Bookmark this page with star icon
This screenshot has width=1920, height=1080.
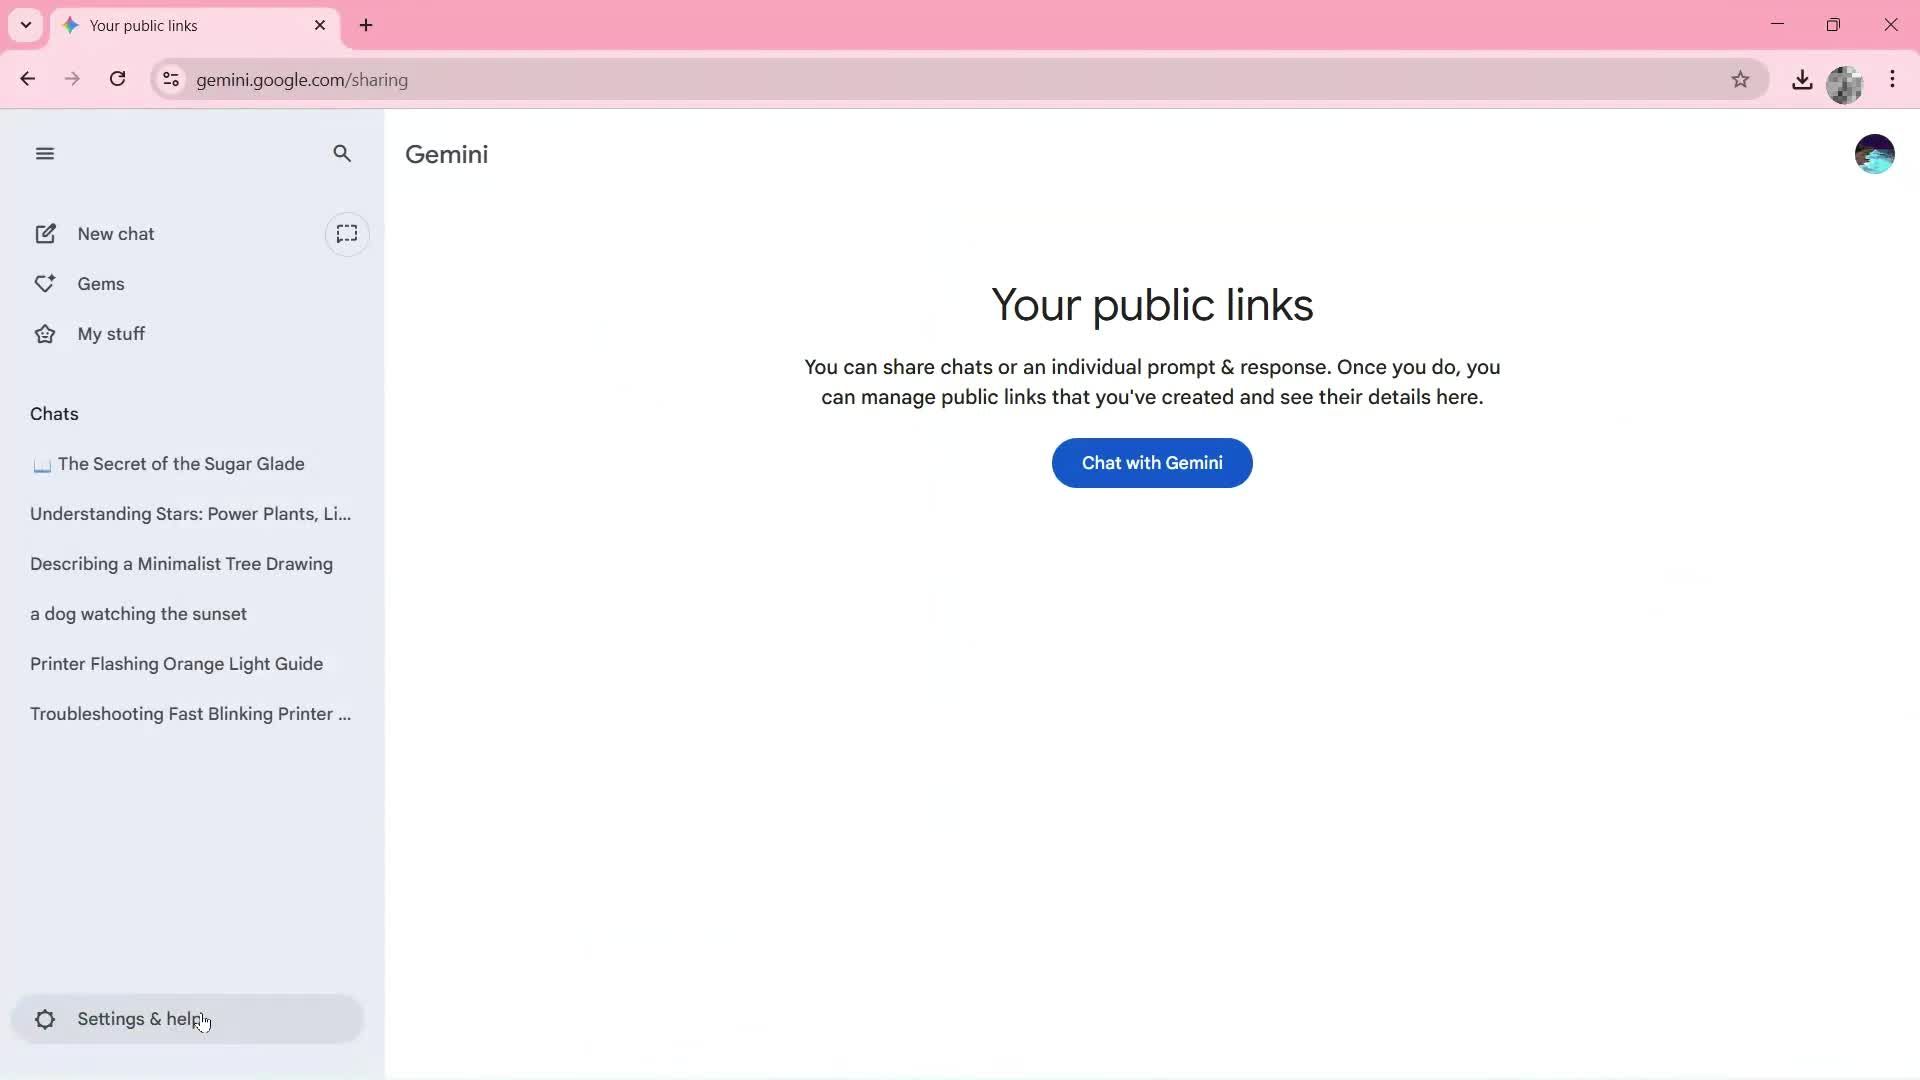point(1740,80)
